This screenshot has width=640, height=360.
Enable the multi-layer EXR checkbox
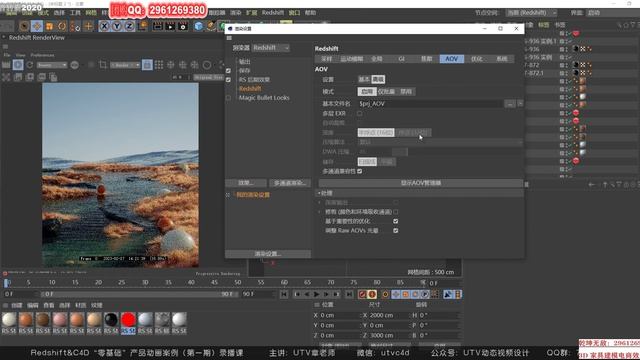(360, 113)
